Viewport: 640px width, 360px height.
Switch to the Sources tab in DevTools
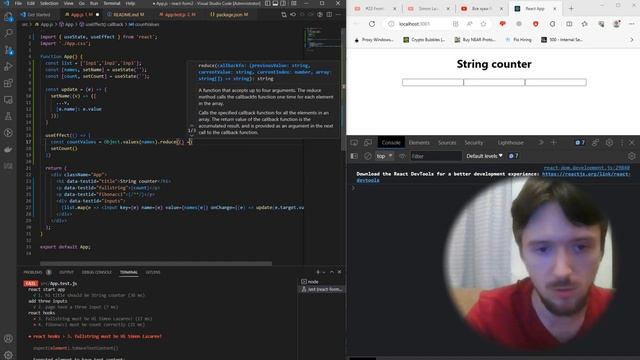point(447,142)
